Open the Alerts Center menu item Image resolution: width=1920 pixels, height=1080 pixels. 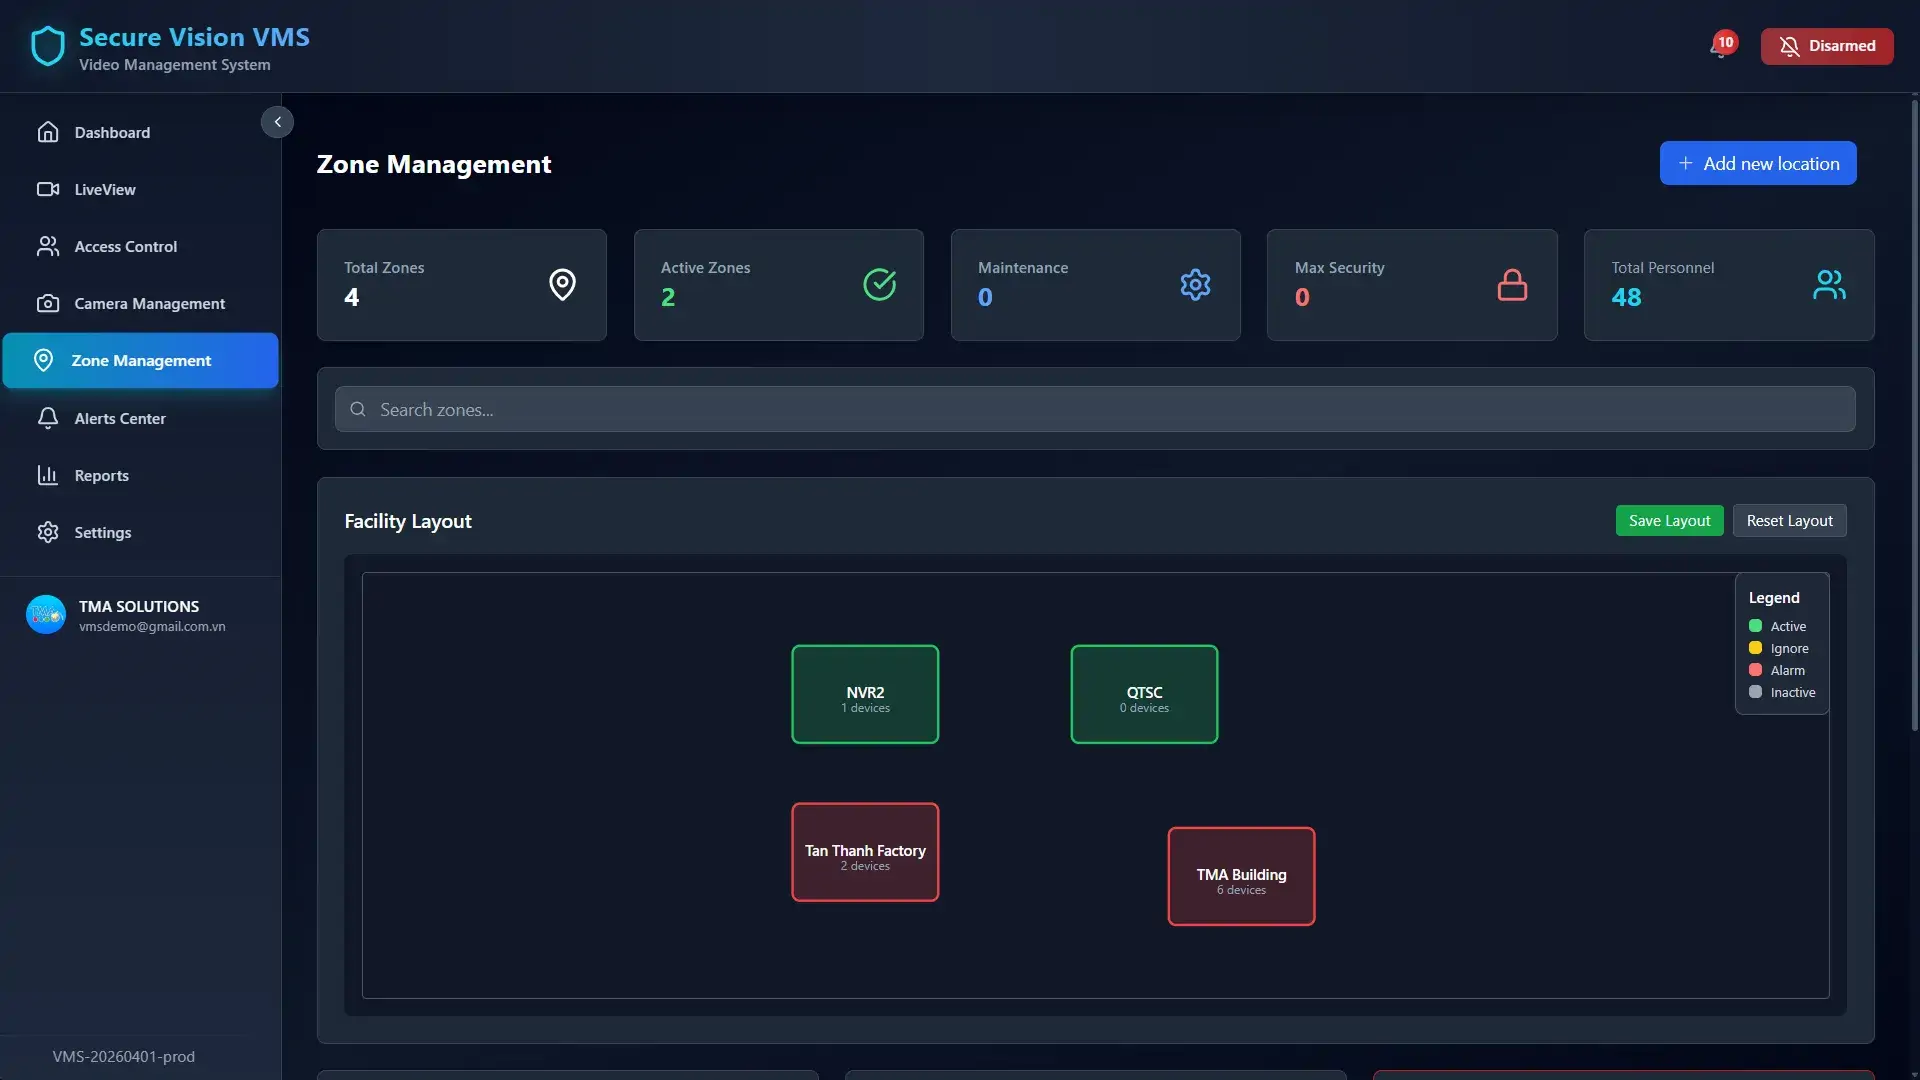click(x=140, y=418)
